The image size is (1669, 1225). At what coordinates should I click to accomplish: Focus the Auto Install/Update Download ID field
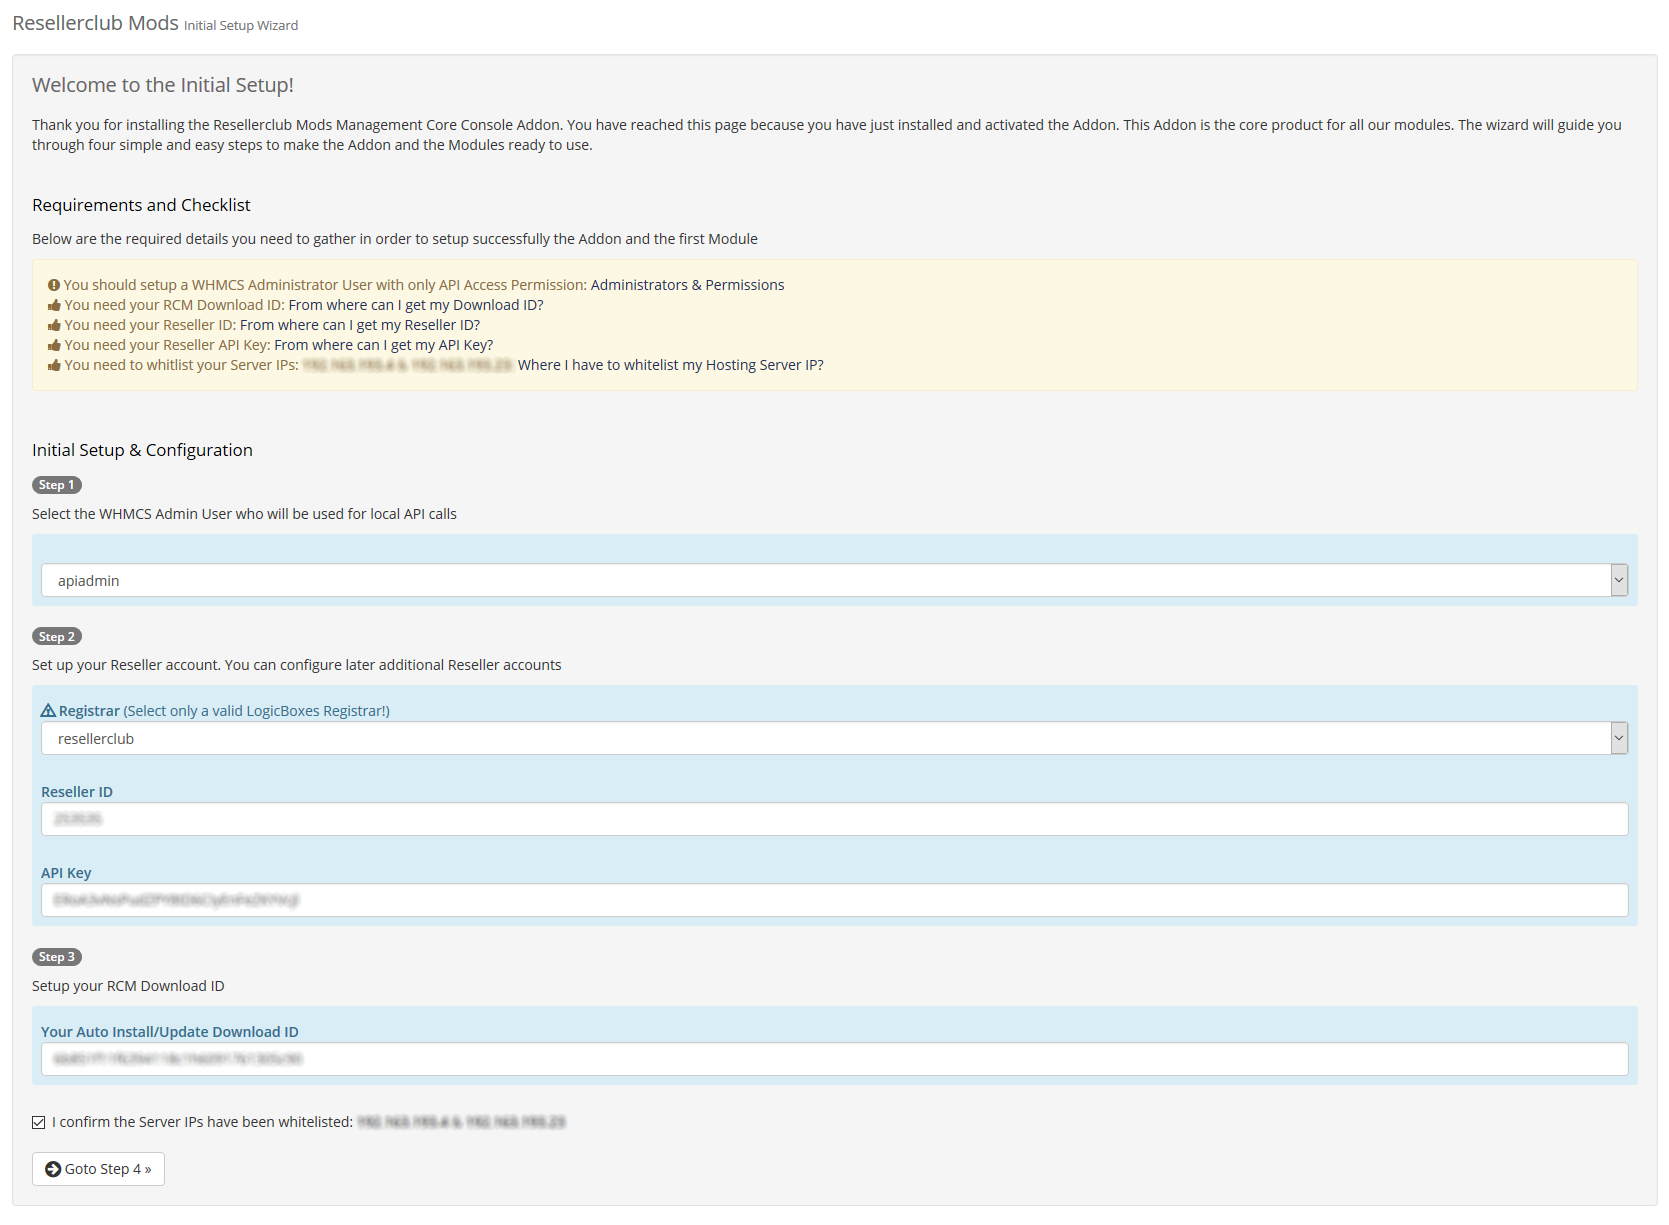(834, 1059)
